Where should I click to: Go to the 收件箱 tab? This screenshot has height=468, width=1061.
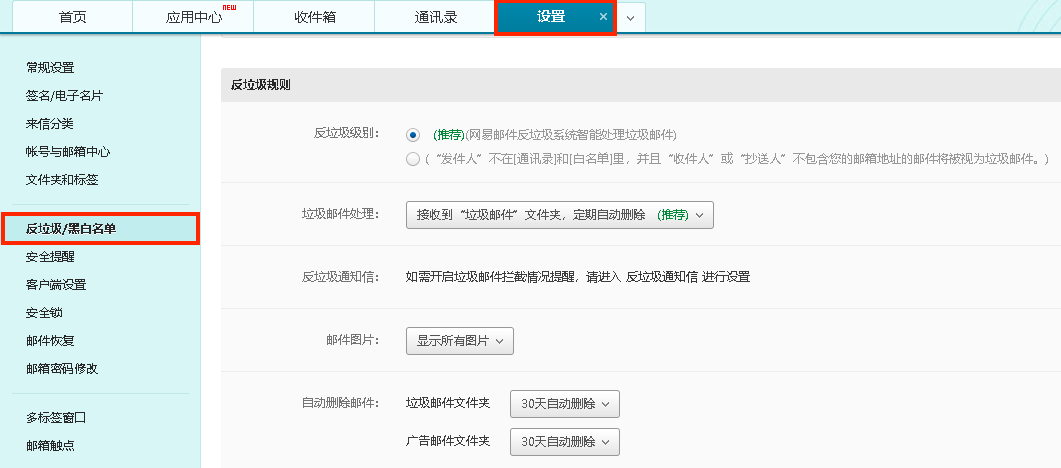pyautogui.click(x=314, y=17)
